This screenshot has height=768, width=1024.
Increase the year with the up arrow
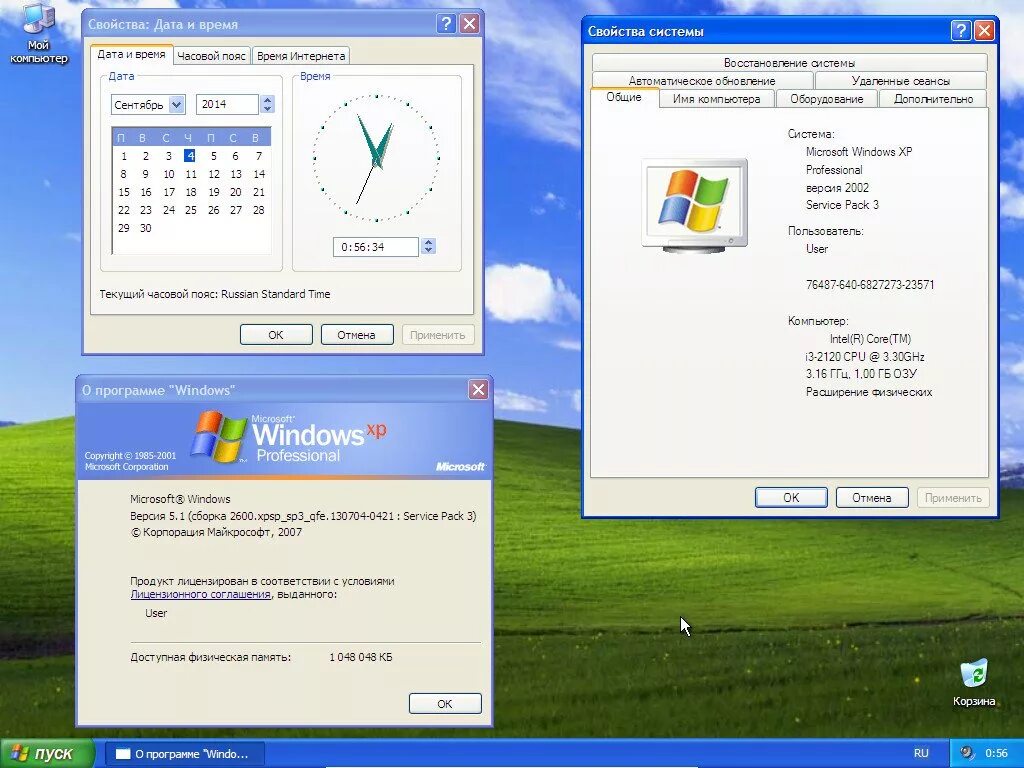[267, 100]
